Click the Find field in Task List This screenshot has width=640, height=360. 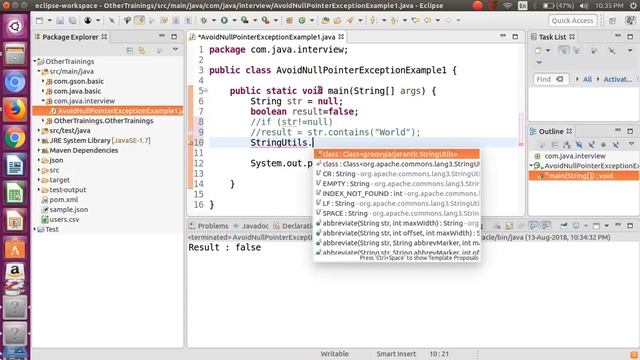click(x=551, y=79)
